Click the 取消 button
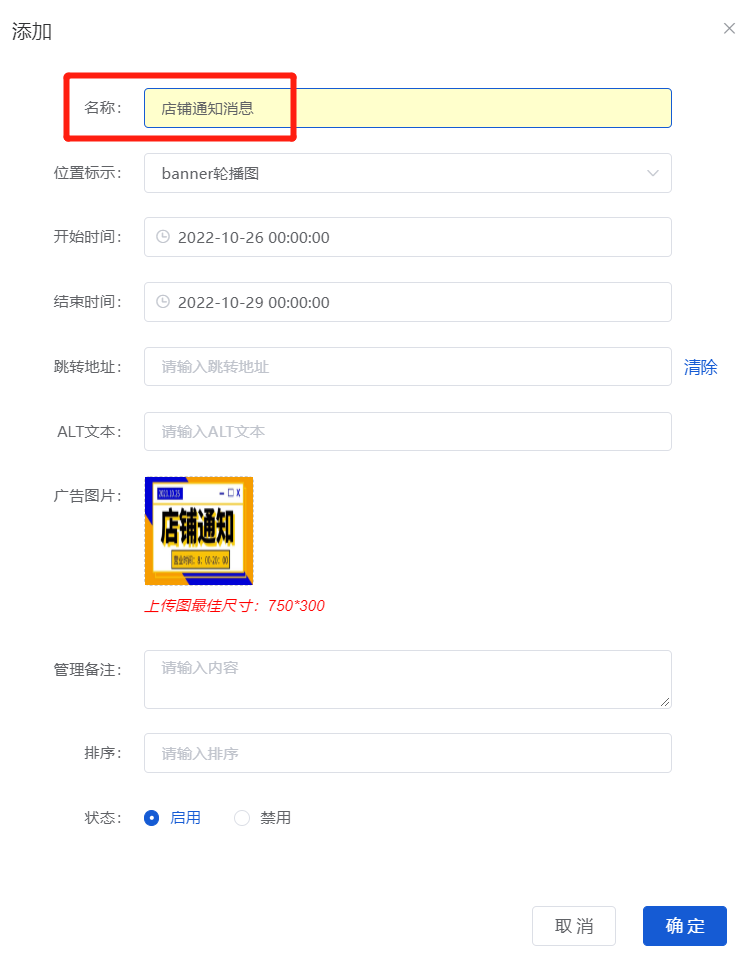The height and width of the screenshot is (960, 751). pos(574,926)
